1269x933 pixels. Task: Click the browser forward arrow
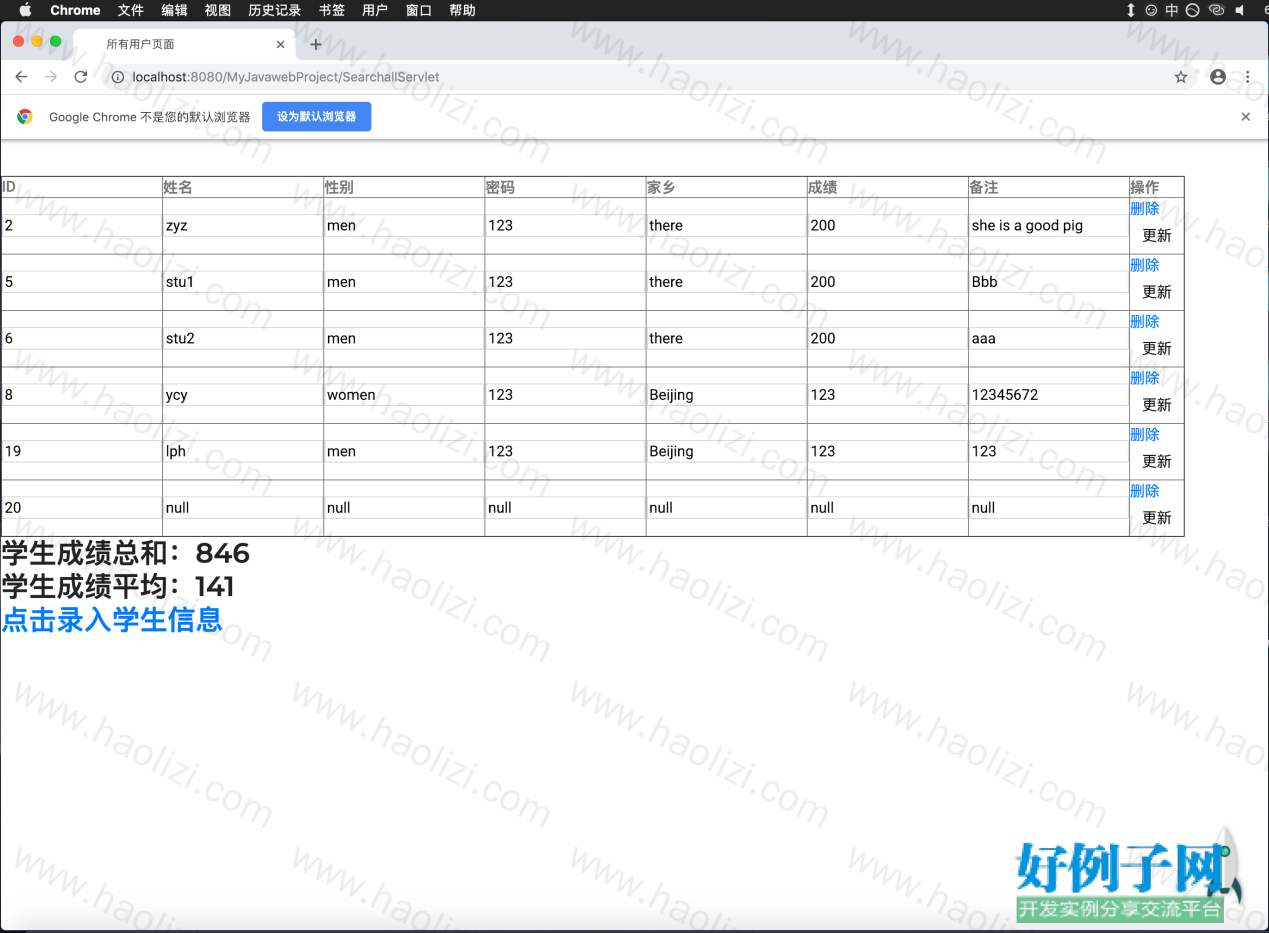(51, 77)
